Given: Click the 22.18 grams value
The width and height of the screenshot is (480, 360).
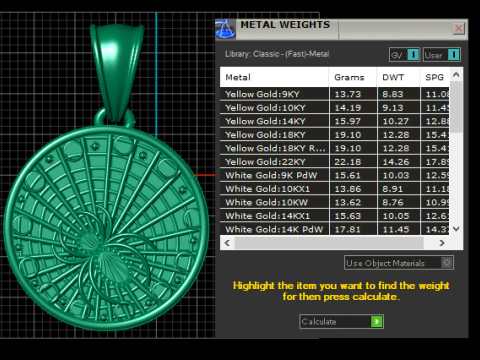Looking at the screenshot, I should coord(348,162).
